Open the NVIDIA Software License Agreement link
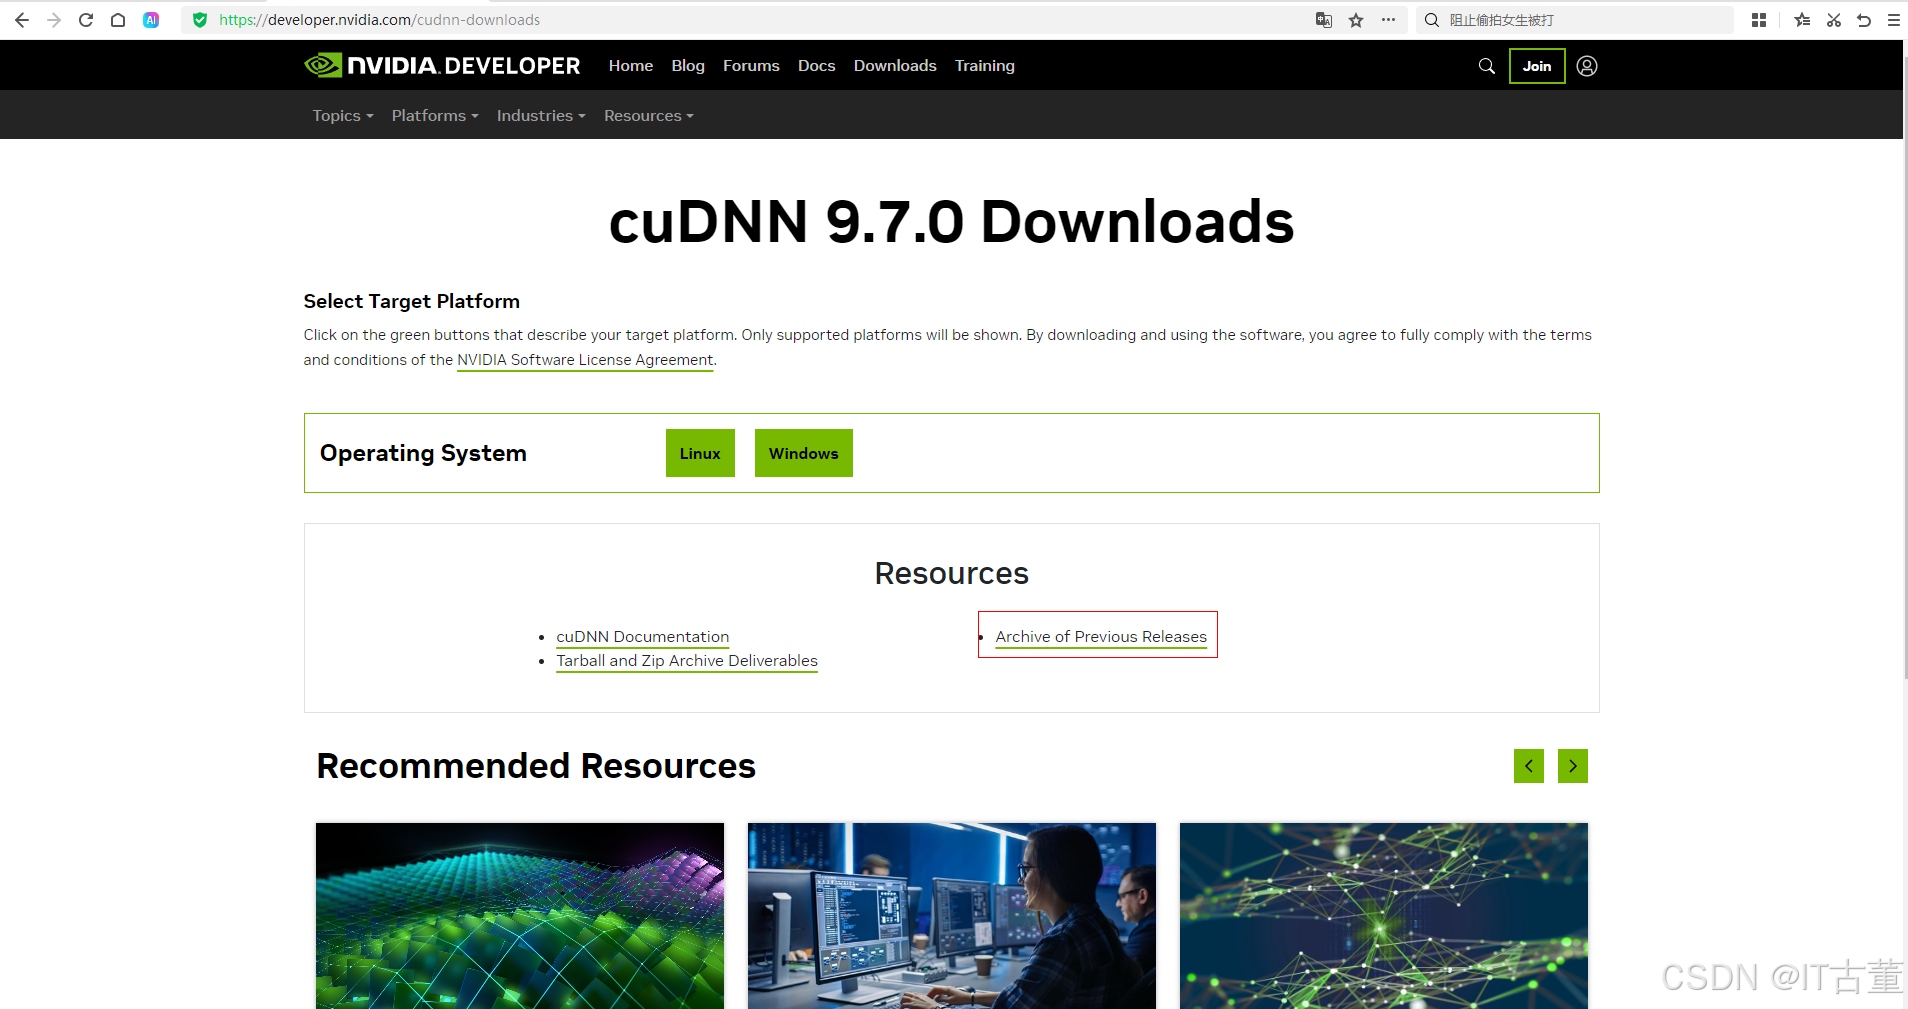The image size is (1908, 1009). pos(585,360)
